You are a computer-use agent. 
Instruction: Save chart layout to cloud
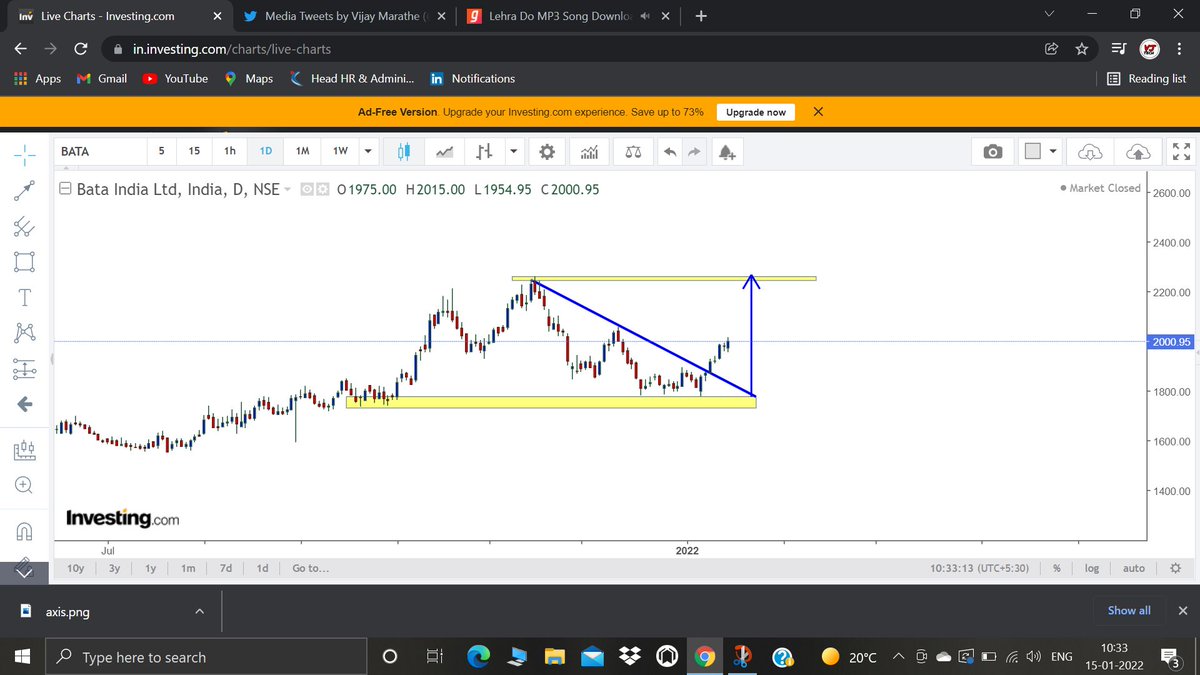[x=1138, y=151]
